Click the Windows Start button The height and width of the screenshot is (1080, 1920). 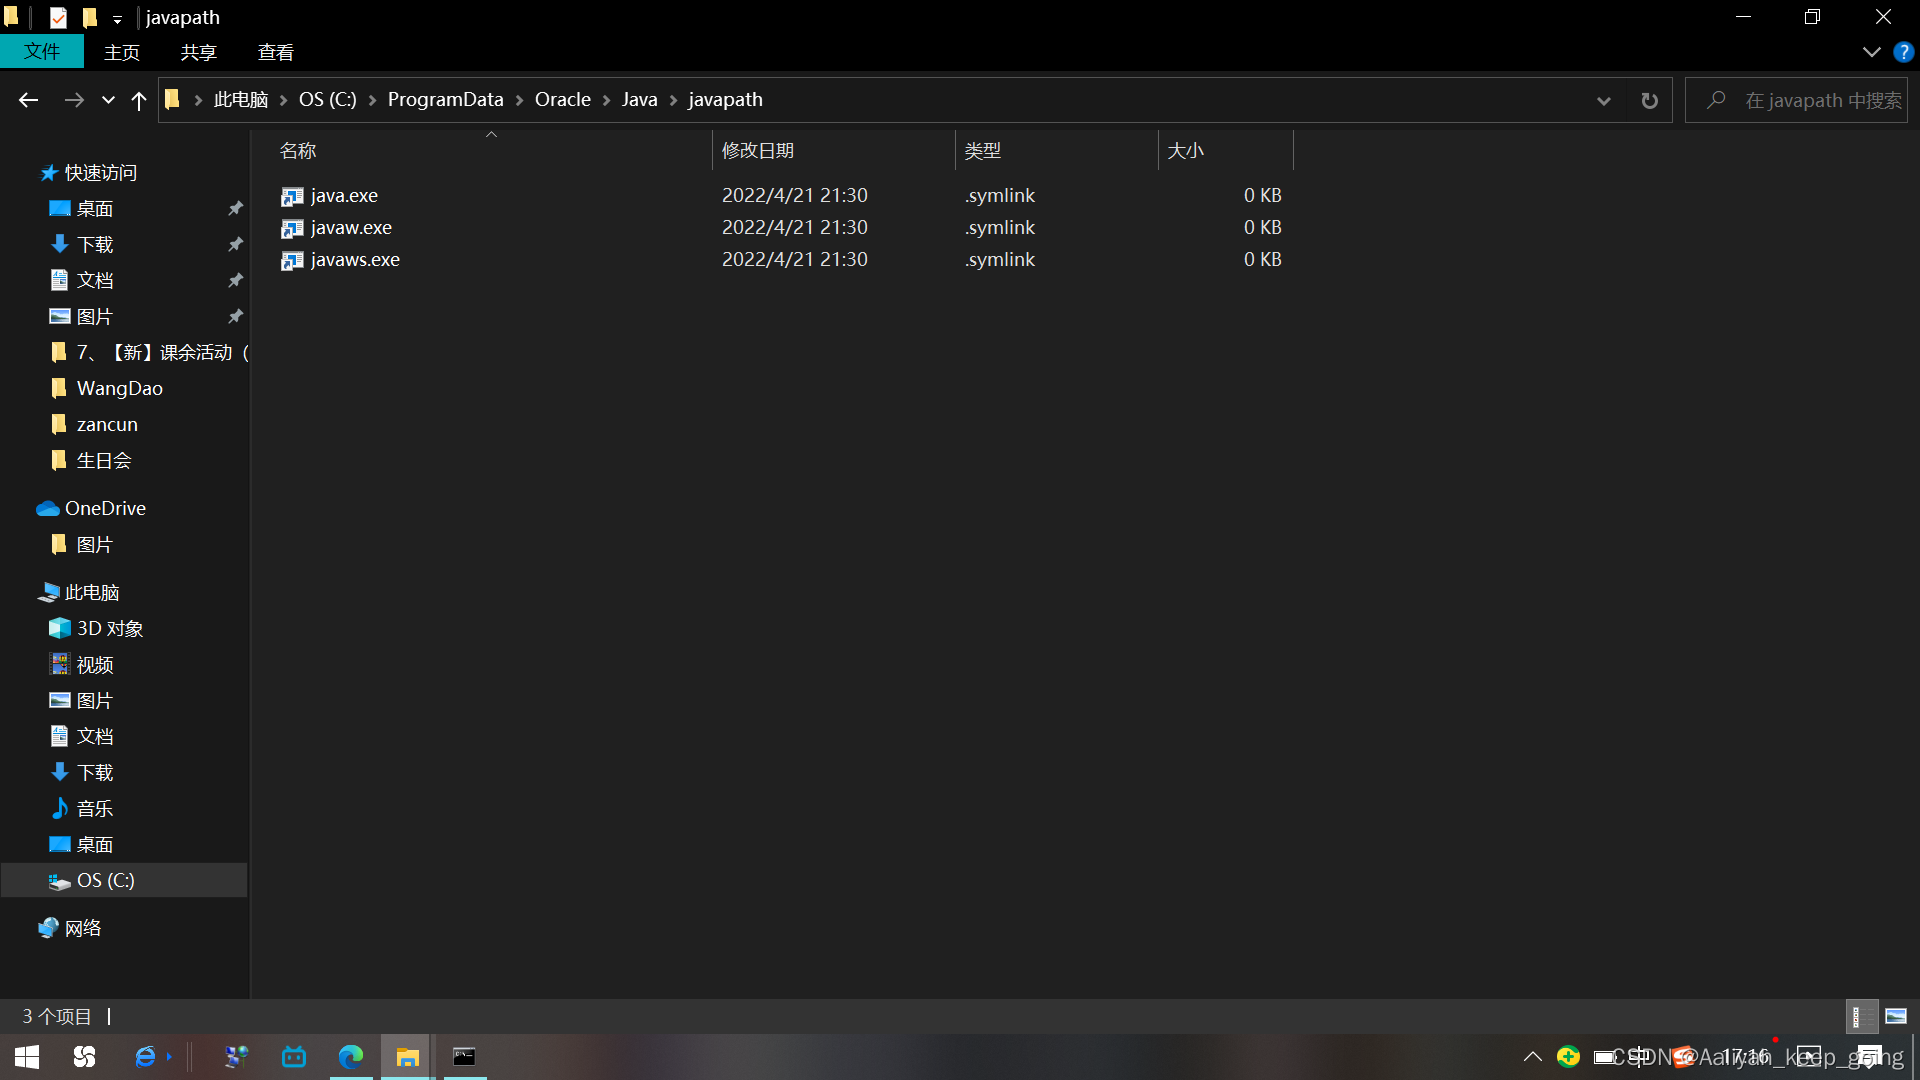tap(27, 1057)
